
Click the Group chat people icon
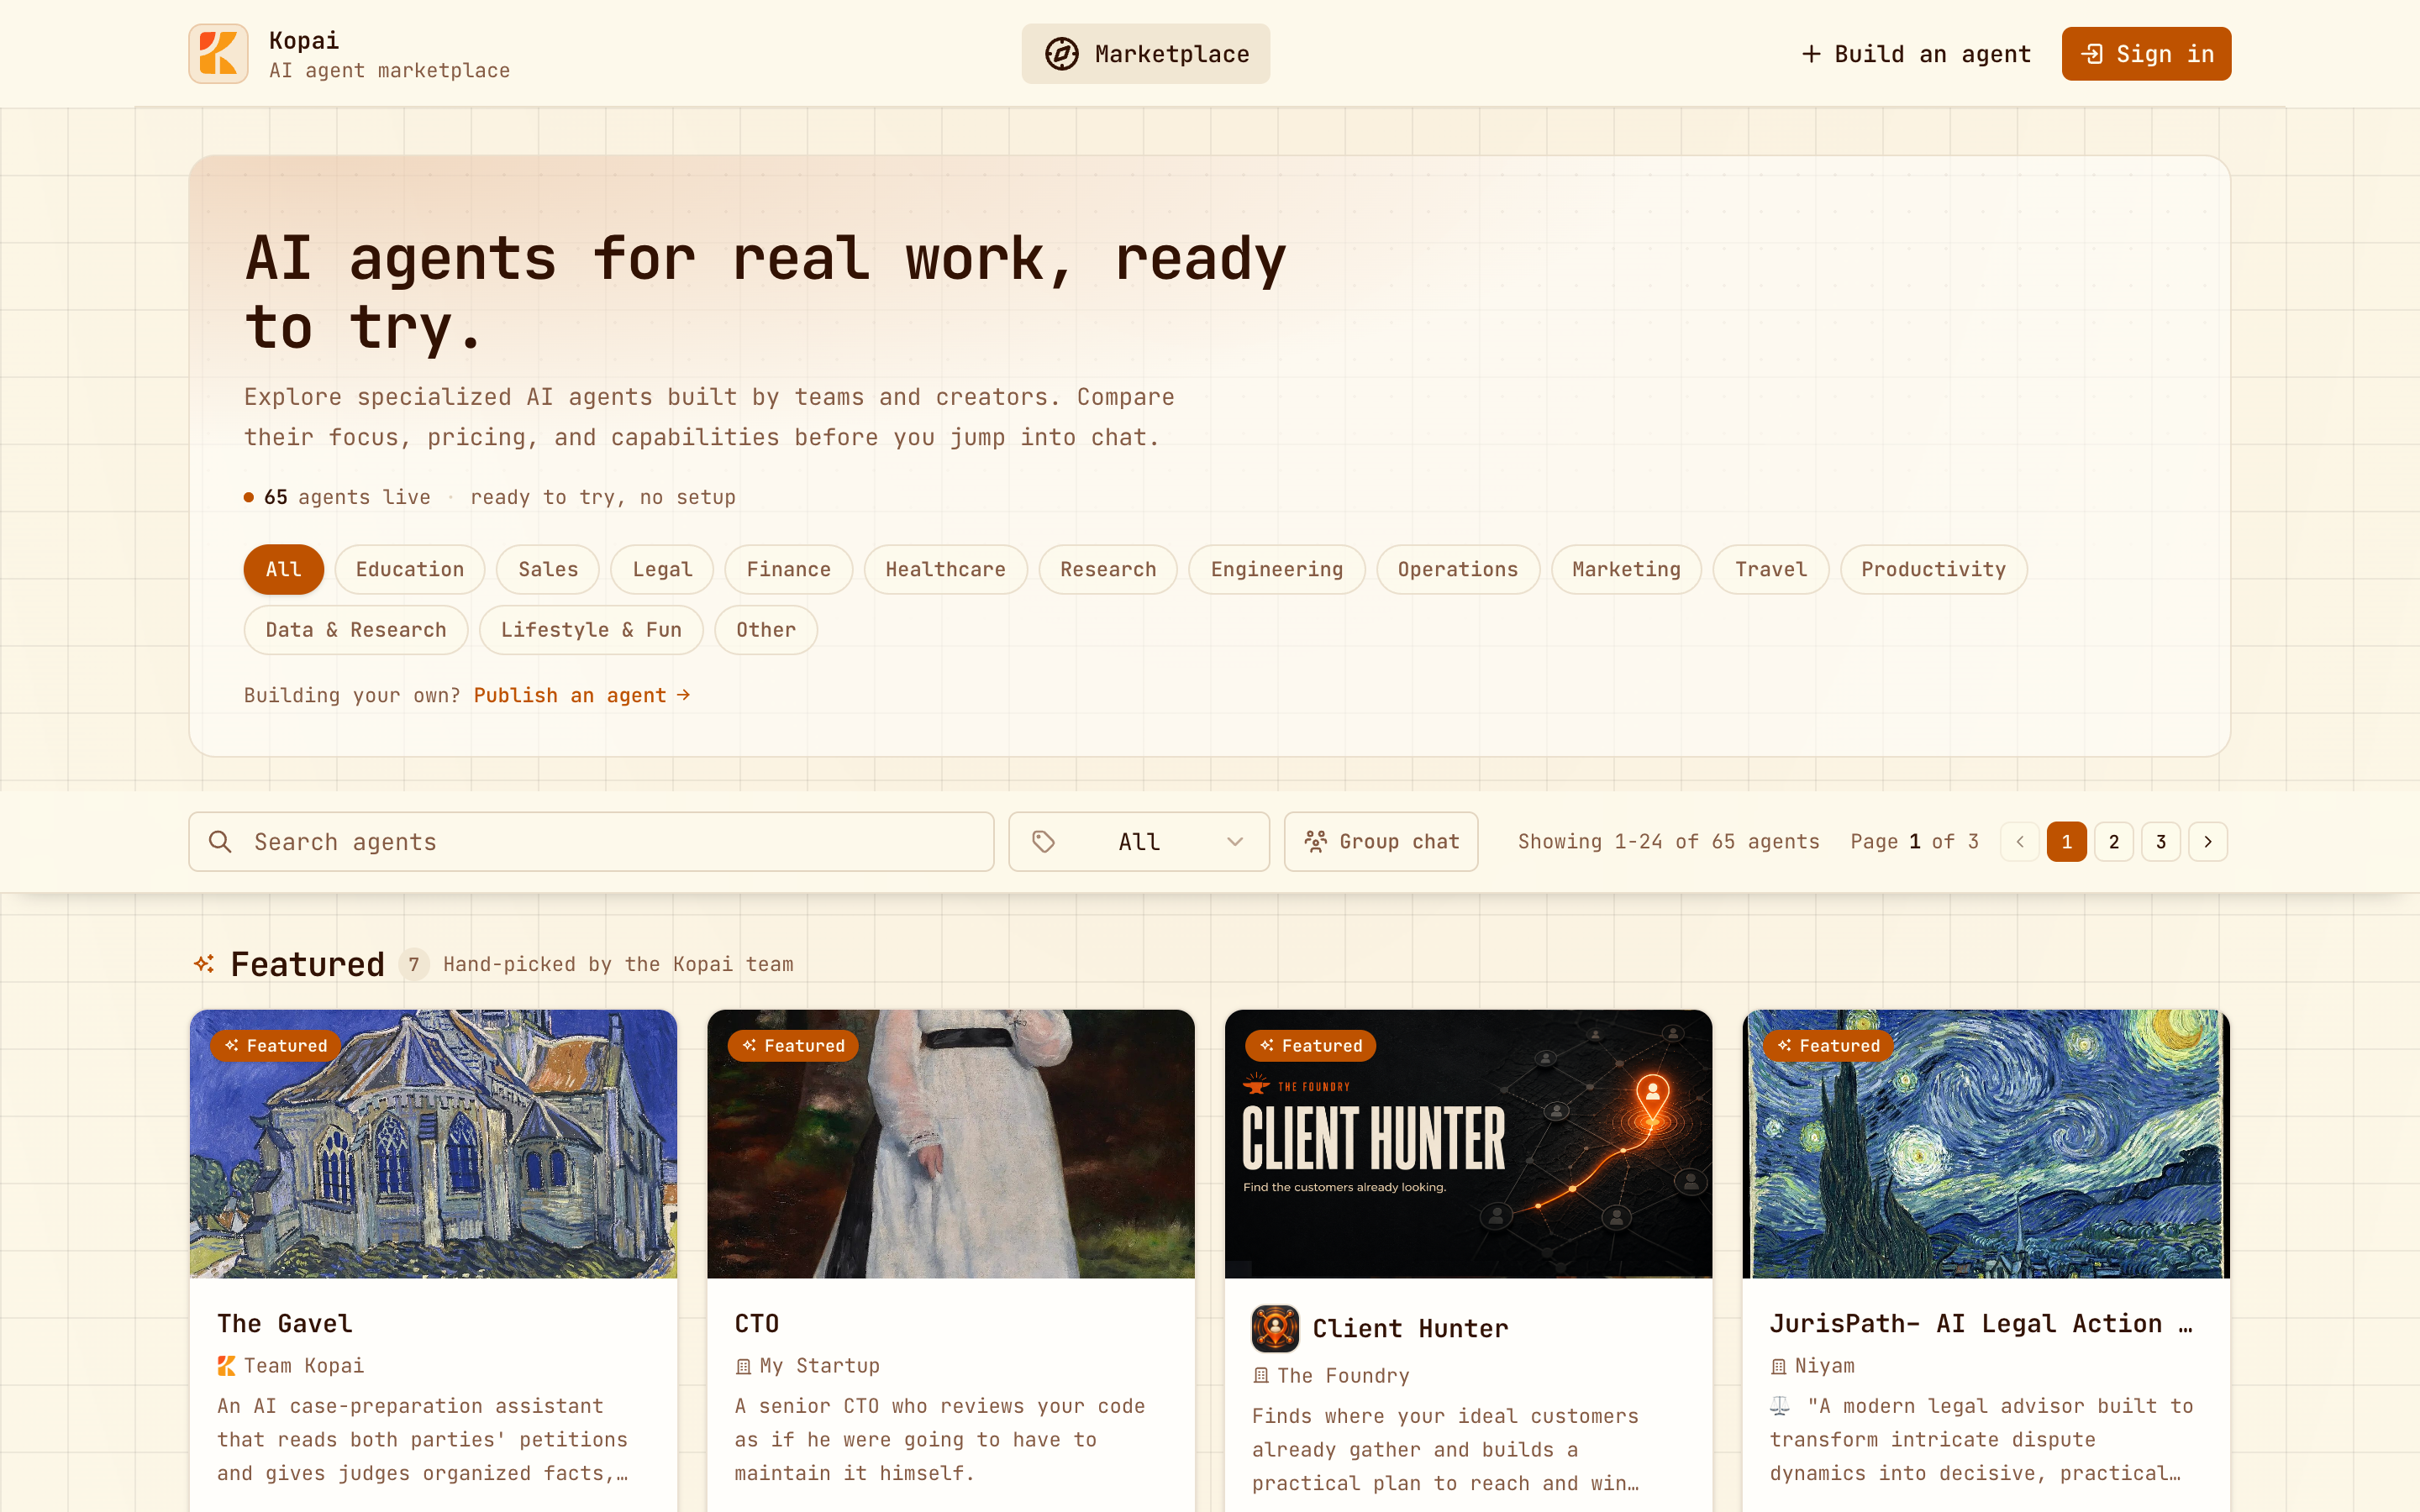click(1315, 842)
